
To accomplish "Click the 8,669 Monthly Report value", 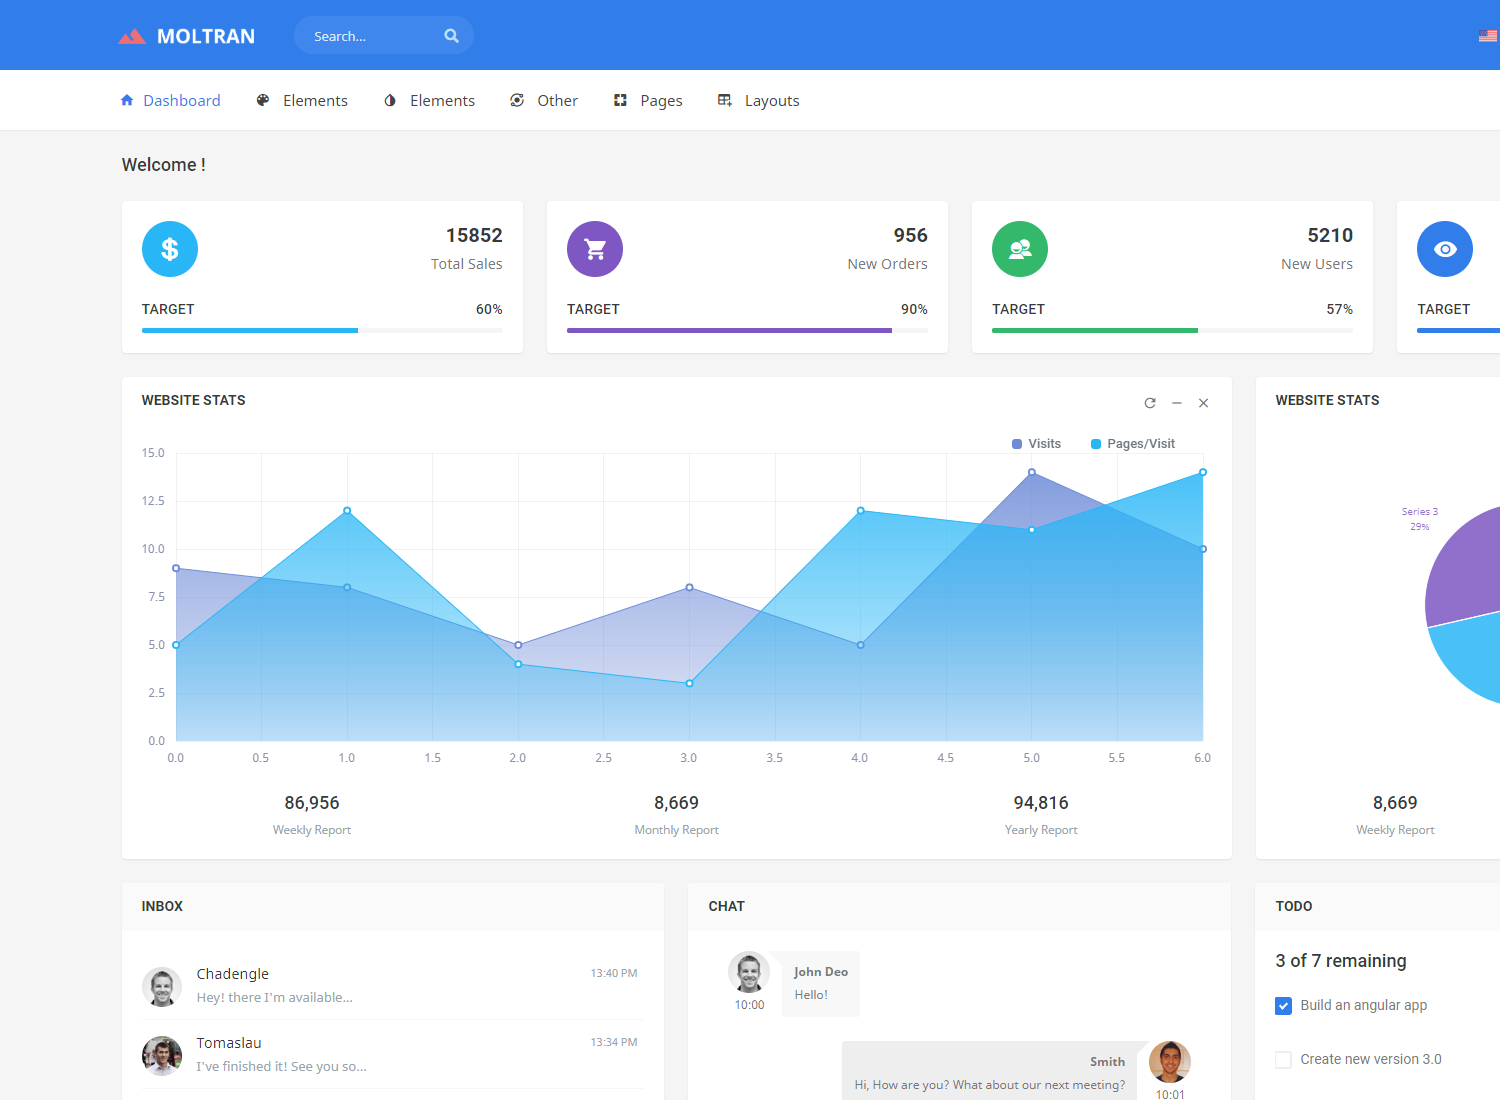I will click(677, 803).
